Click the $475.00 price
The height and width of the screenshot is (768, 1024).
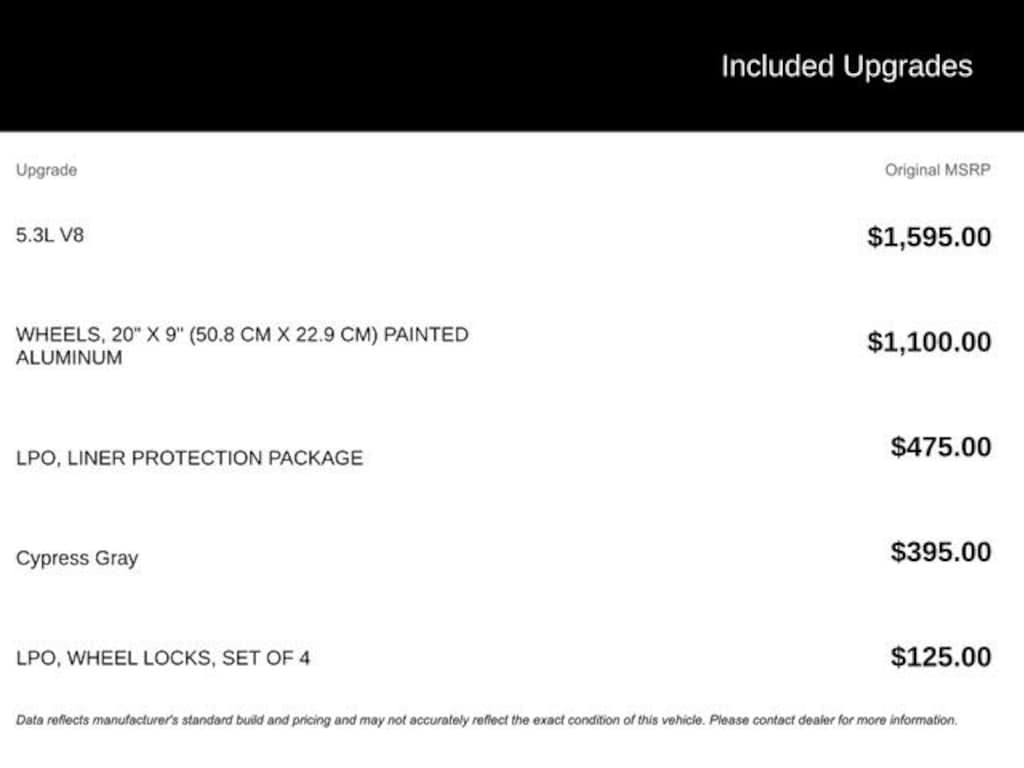click(941, 446)
